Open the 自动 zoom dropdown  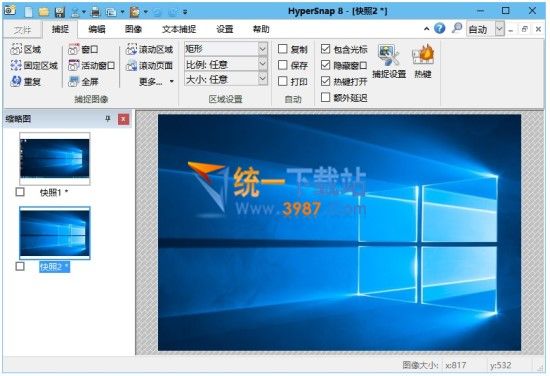(499, 29)
